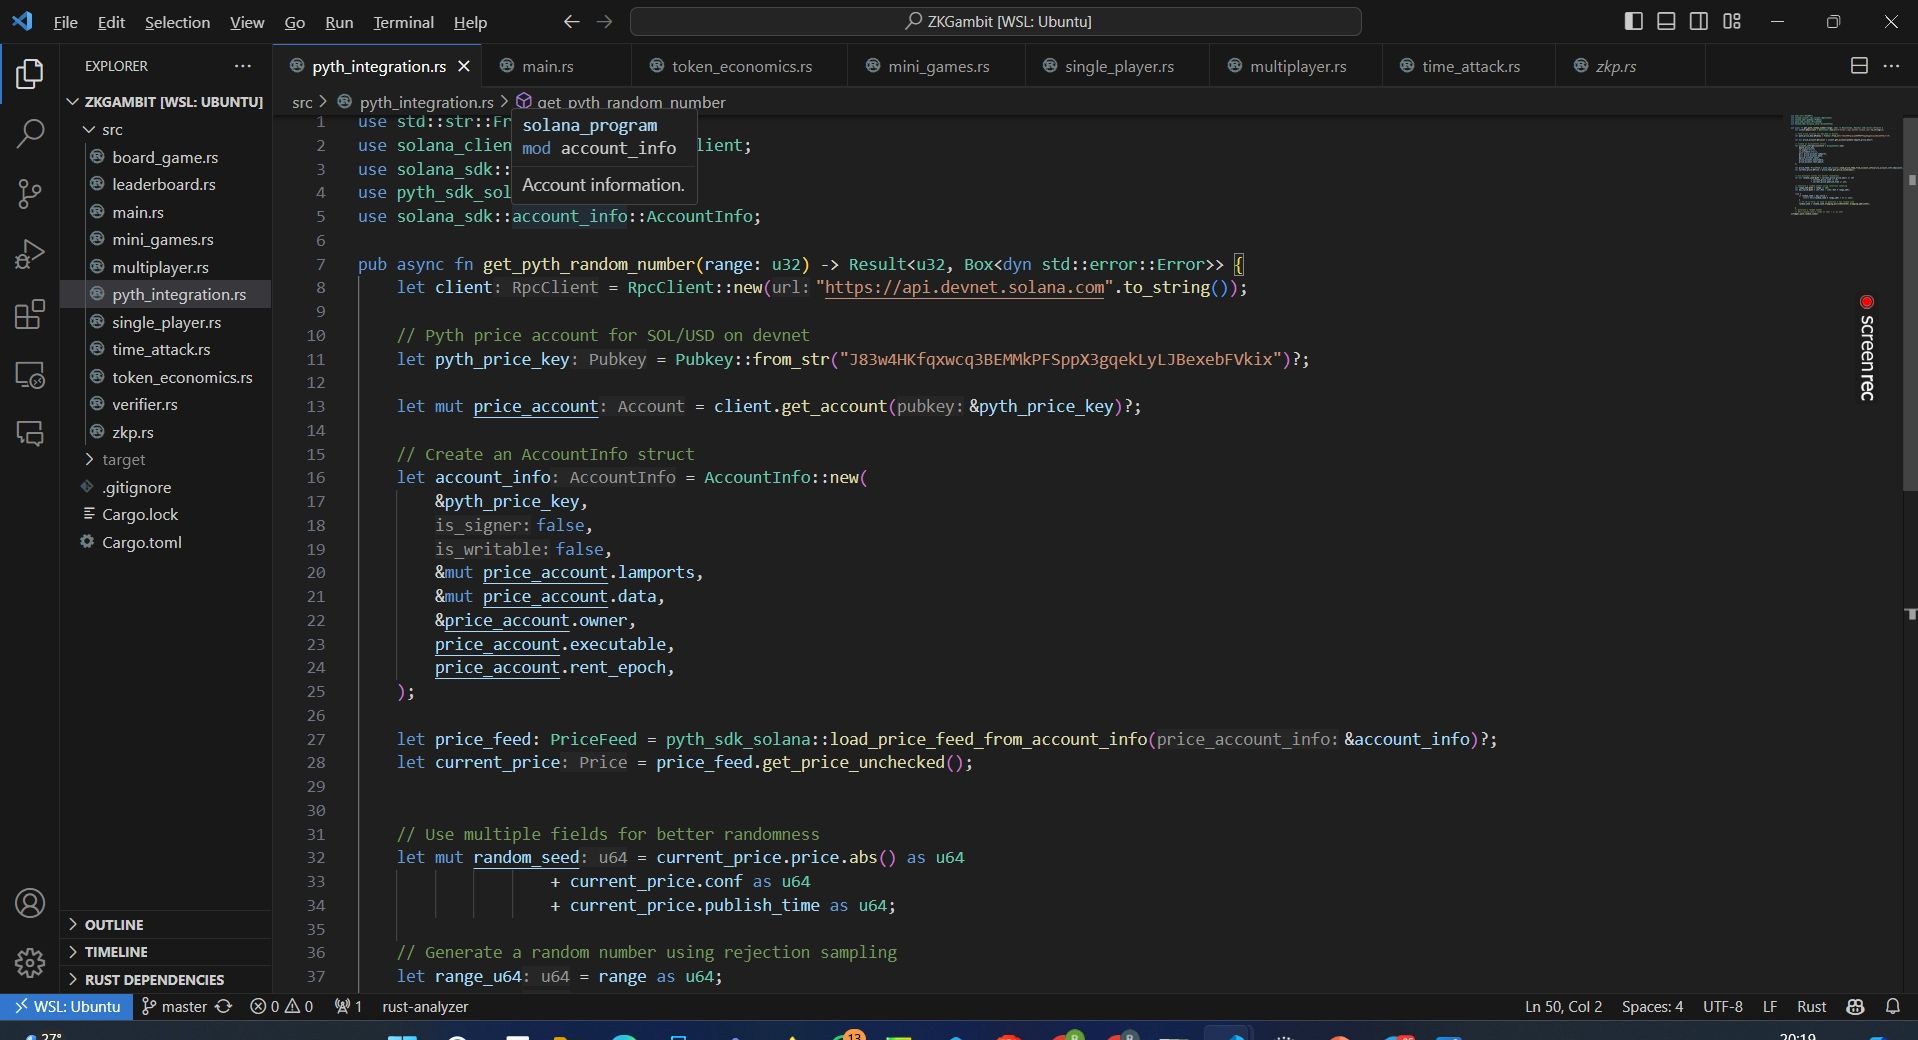Click master branch in status bar
The height and width of the screenshot is (1040, 1918).
175,1007
